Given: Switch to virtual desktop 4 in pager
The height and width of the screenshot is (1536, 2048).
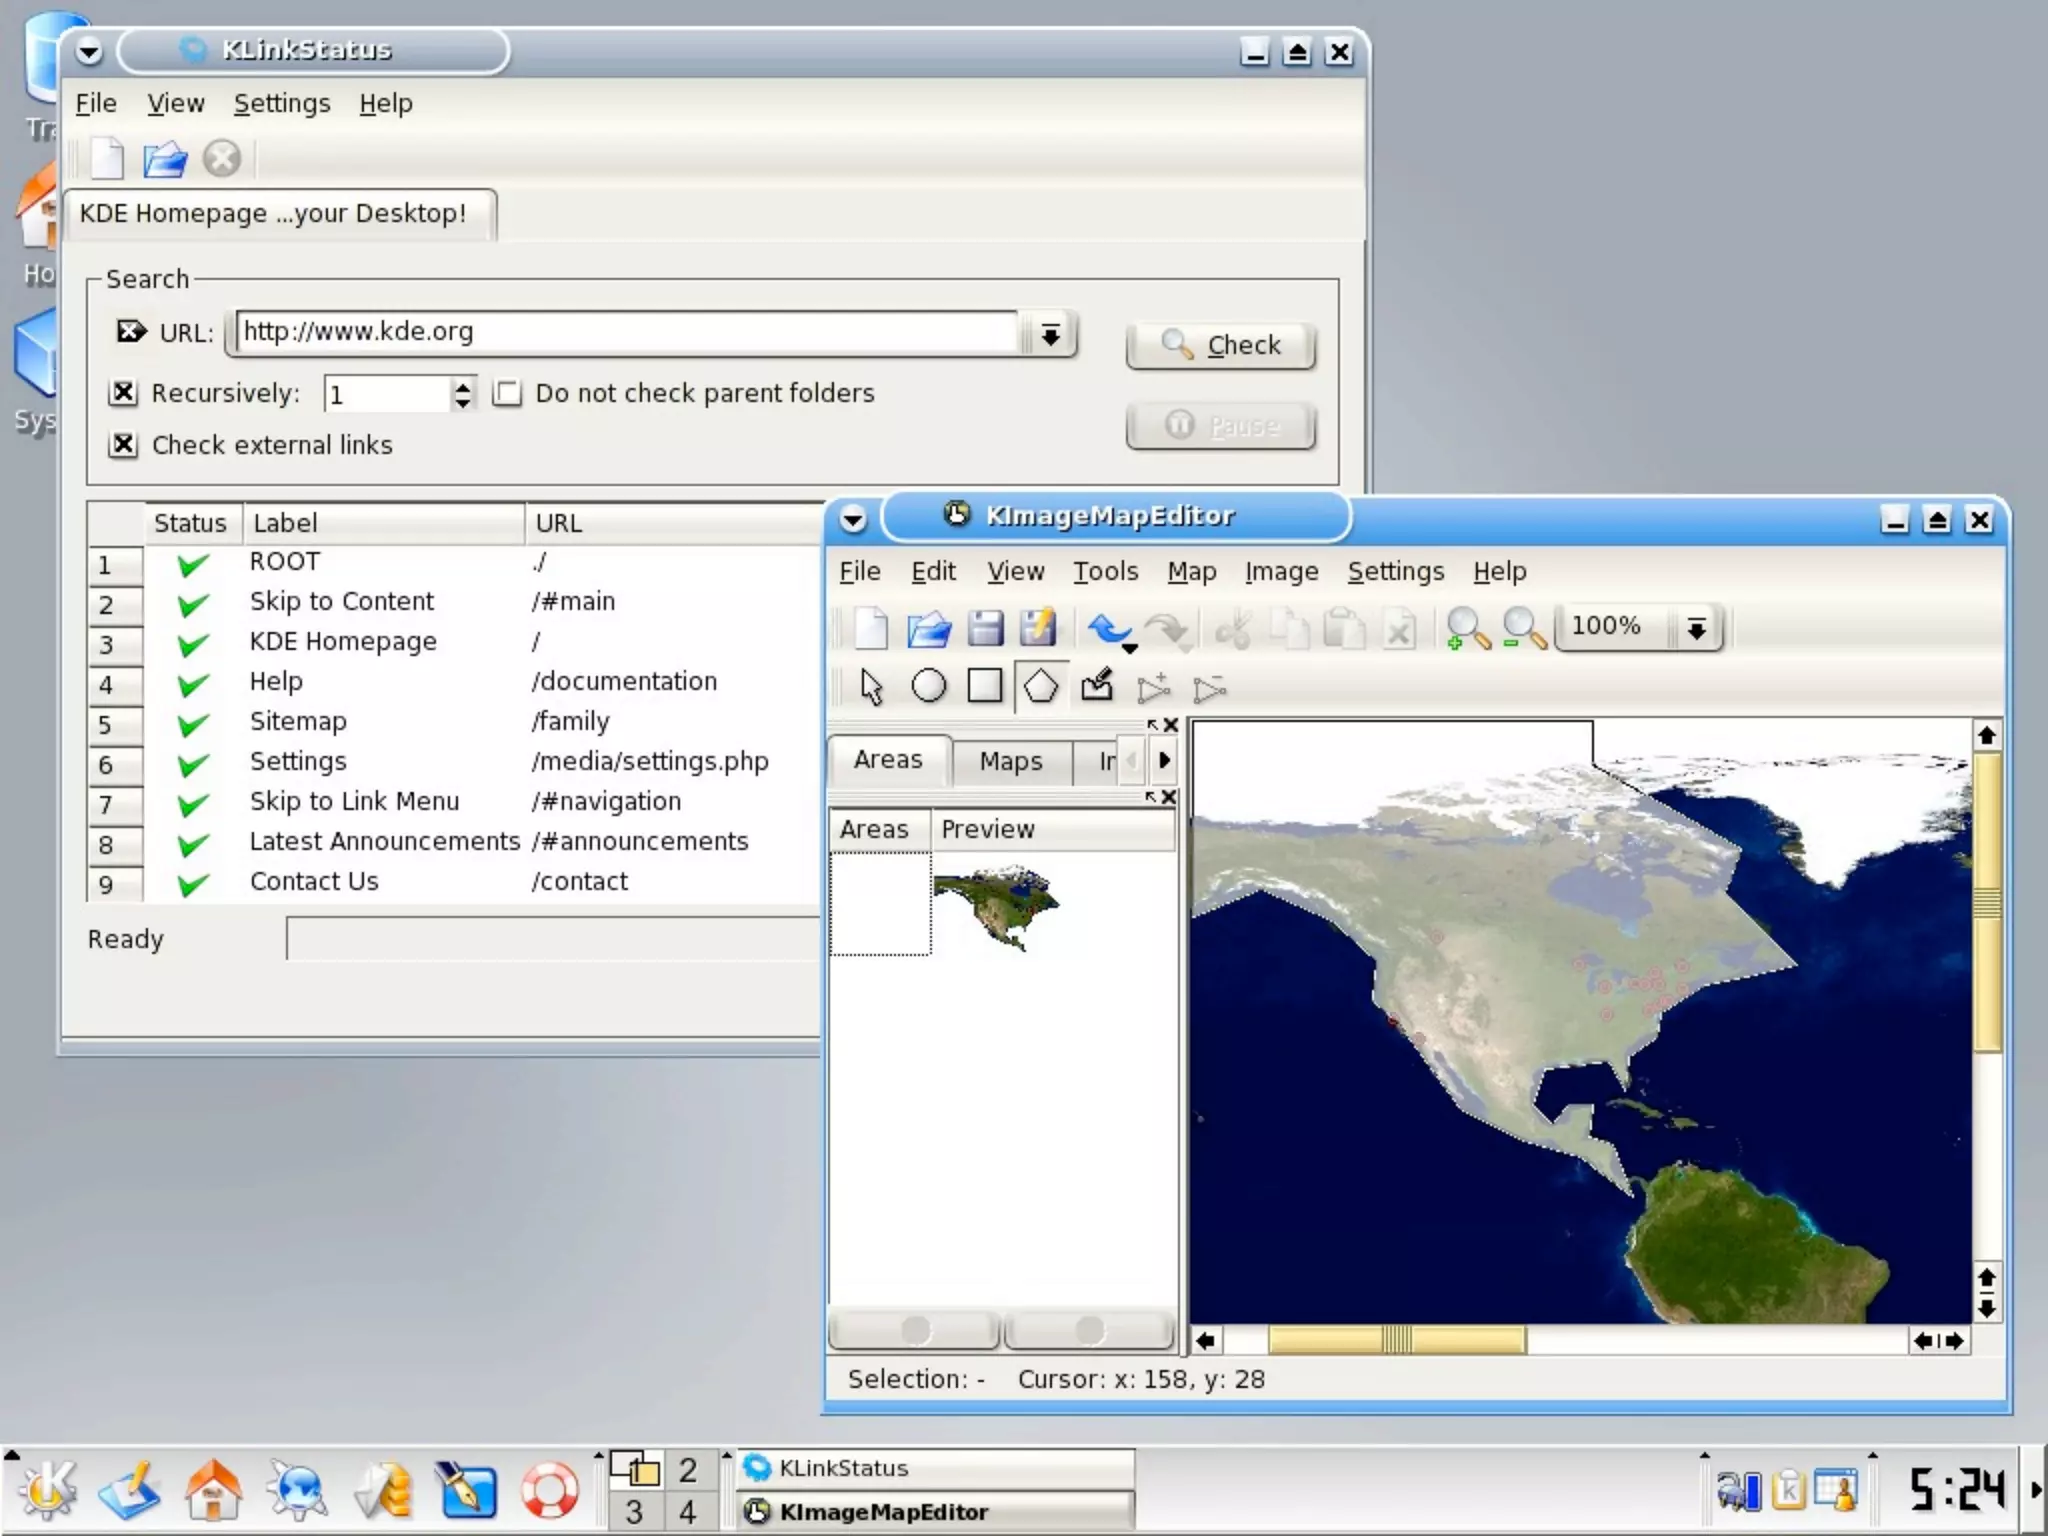Looking at the screenshot, I should coord(688,1511).
